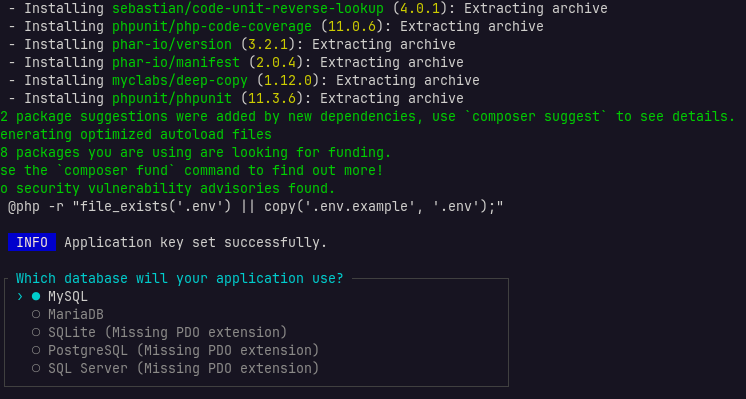Click the 'Which database will your application use?' prompt
Screen dimensions: 746x399
click(x=180, y=278)
